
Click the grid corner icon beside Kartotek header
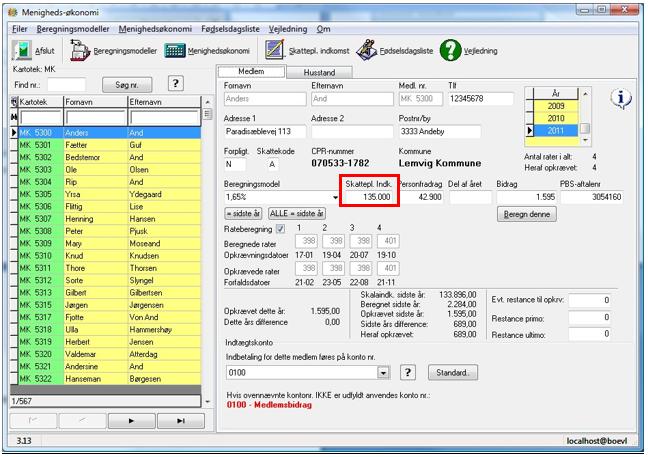click(x=14, y=102)
